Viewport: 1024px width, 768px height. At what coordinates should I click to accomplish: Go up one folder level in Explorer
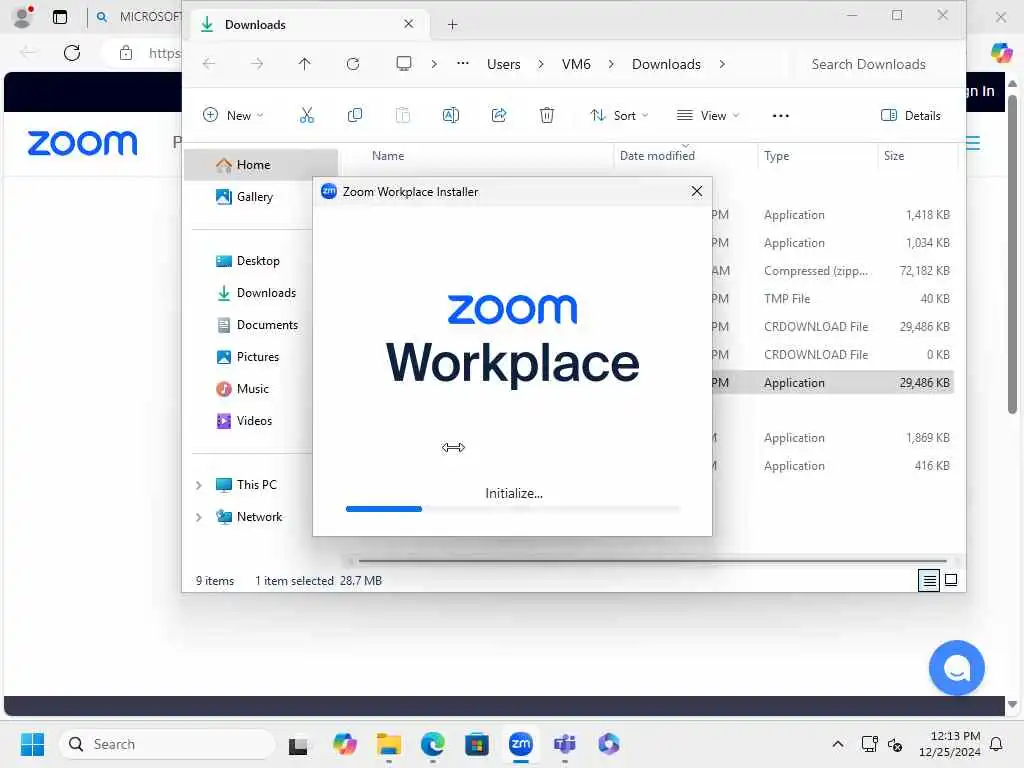click(x=304, y=63)
